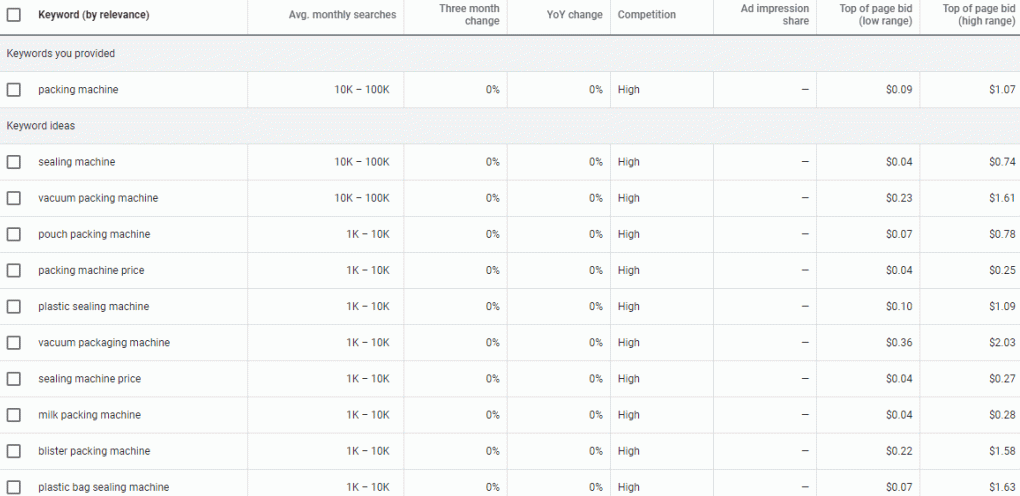Check the 'milk packing machine' checkbox
The width and height of the screenshot is (1020, 496).
click(14, 415)
